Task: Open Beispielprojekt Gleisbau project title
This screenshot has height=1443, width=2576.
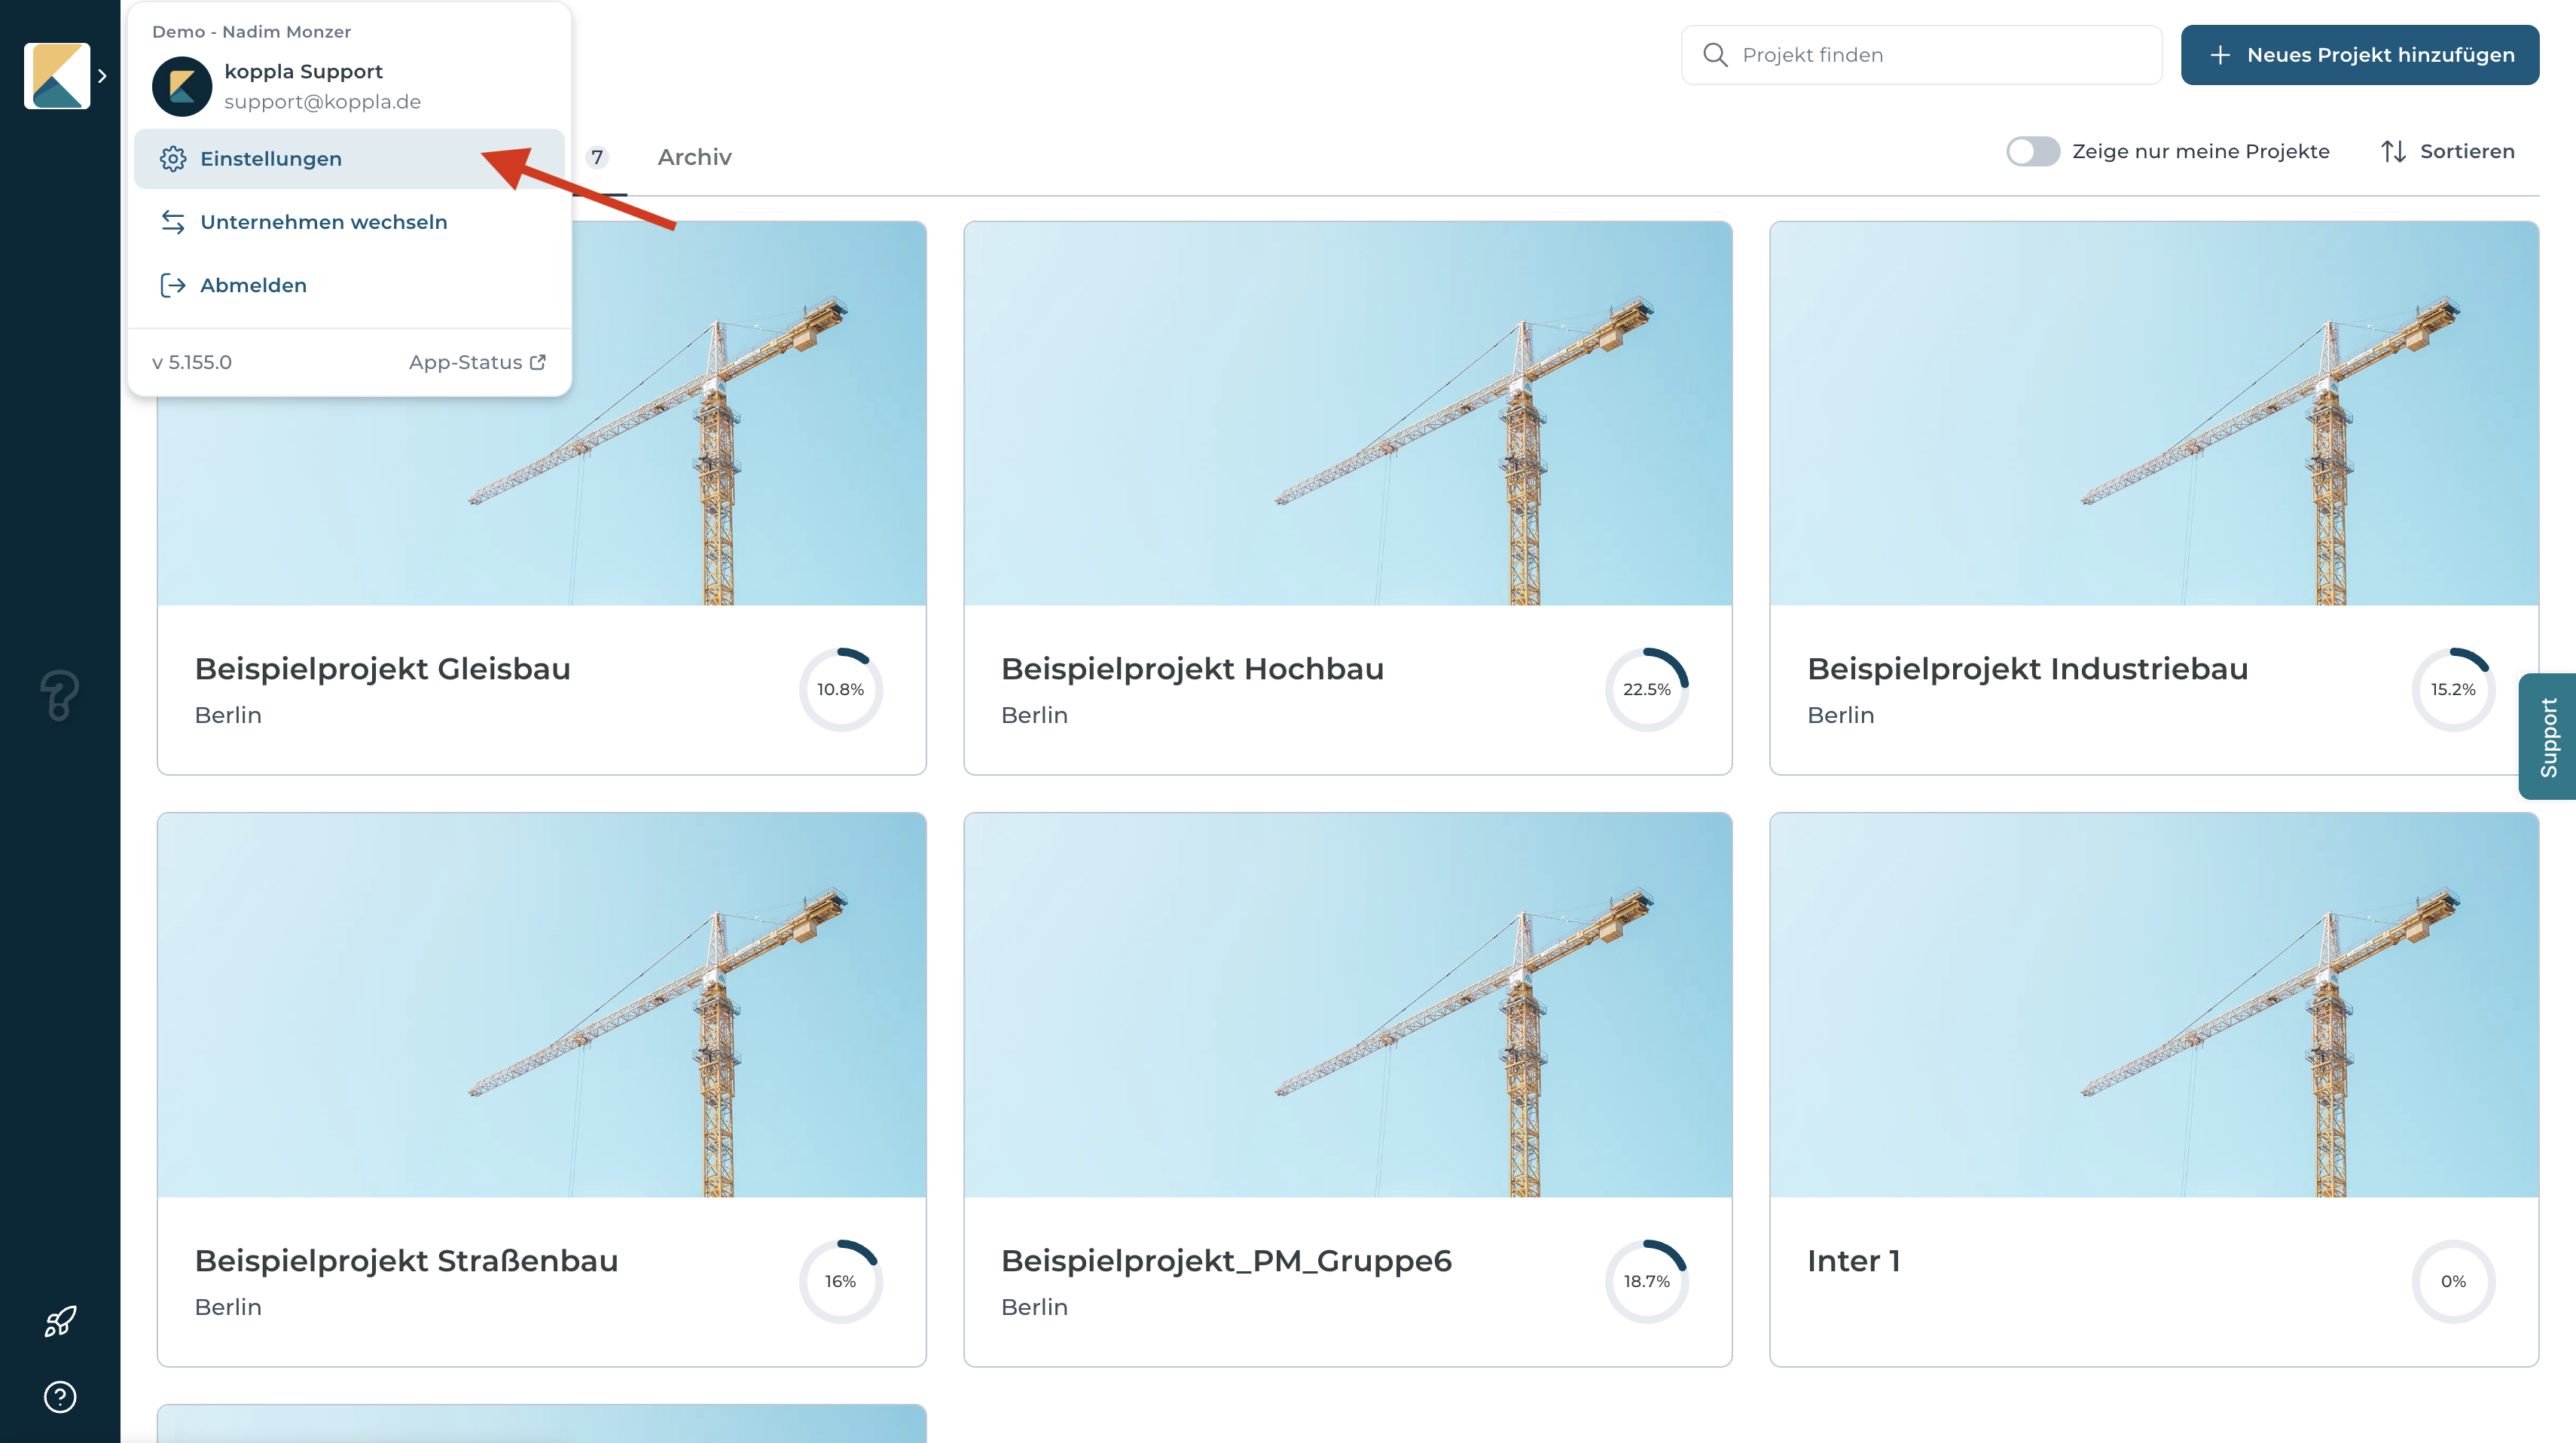Action: tap(382, 668)
